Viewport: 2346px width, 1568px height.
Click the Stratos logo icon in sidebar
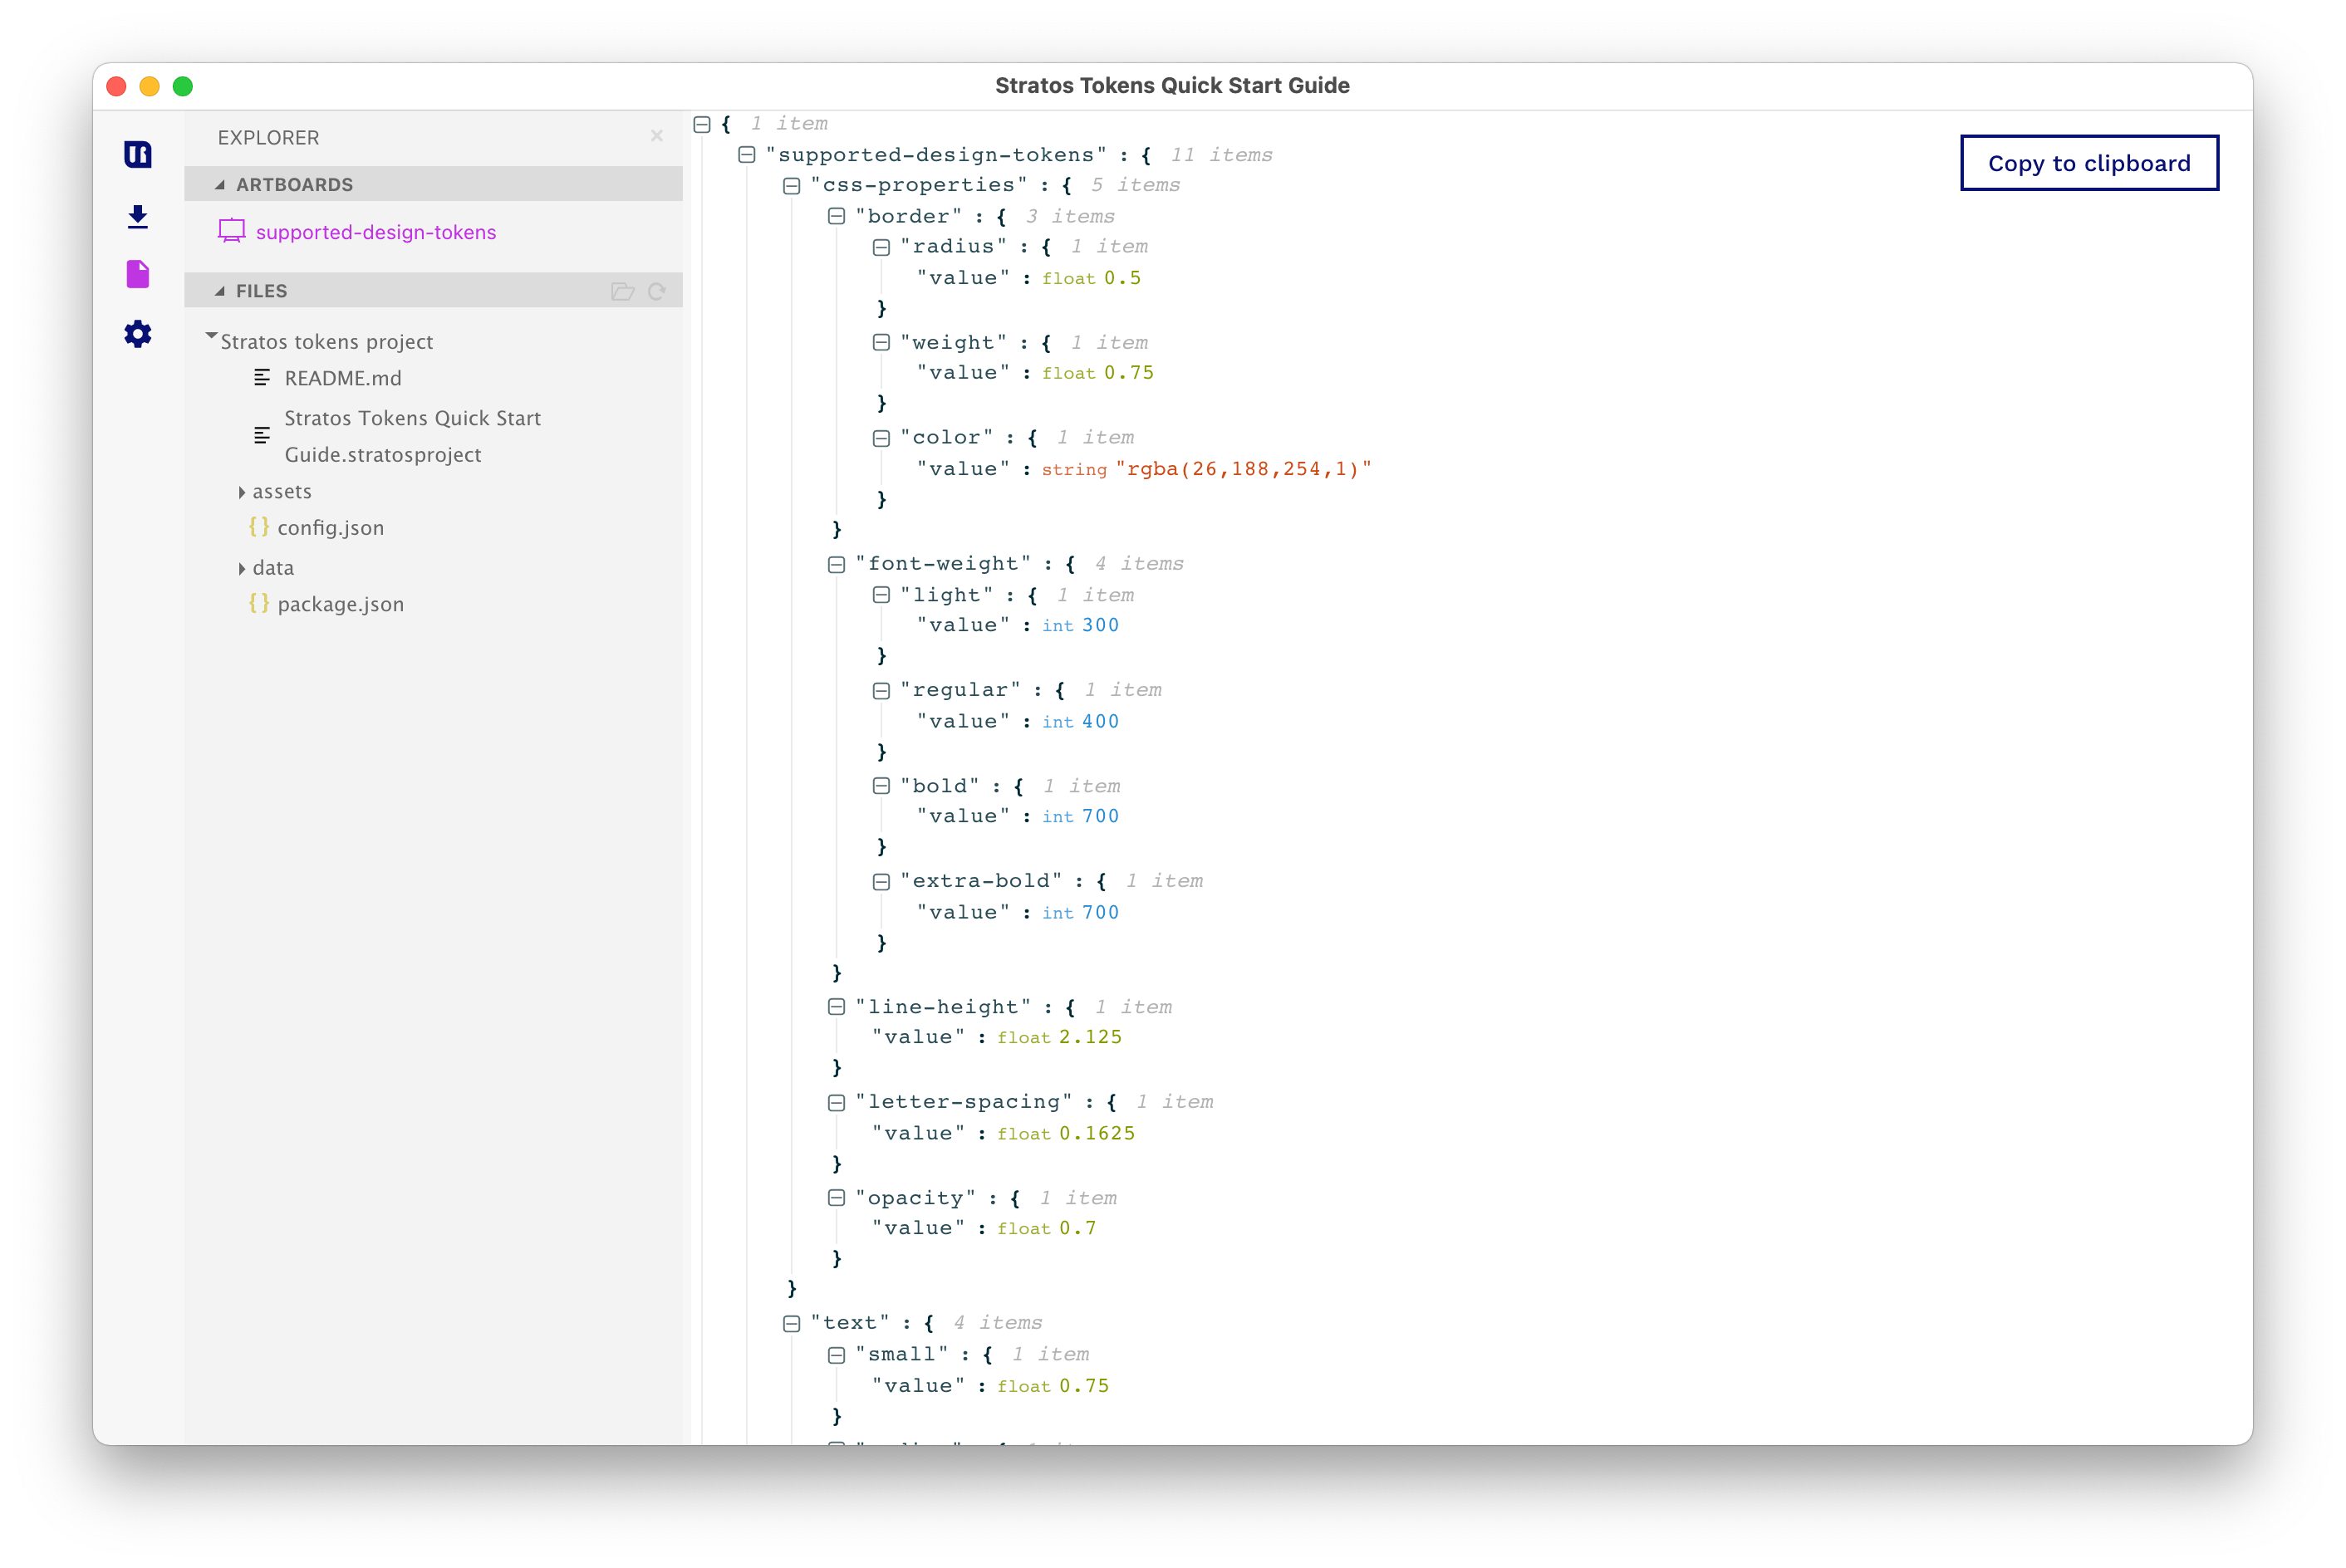(x=138, y=154)
